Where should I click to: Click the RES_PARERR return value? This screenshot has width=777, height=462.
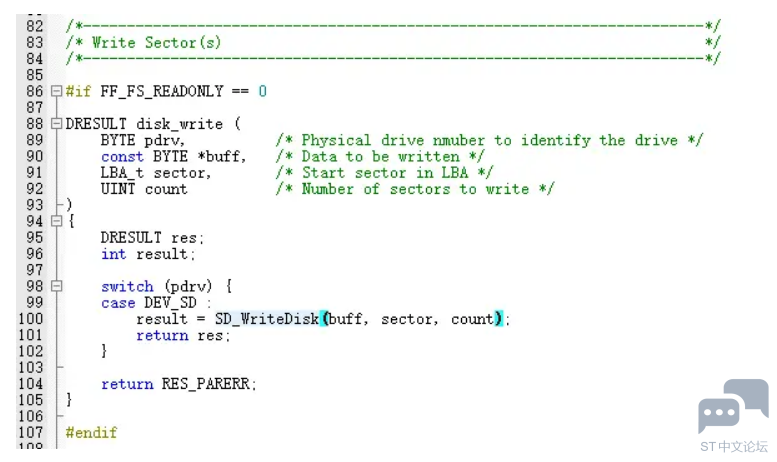pos(206,384)
